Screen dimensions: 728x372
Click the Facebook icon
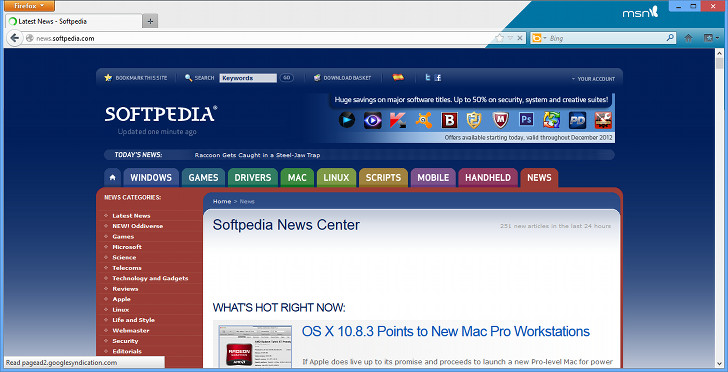(438, 78)
